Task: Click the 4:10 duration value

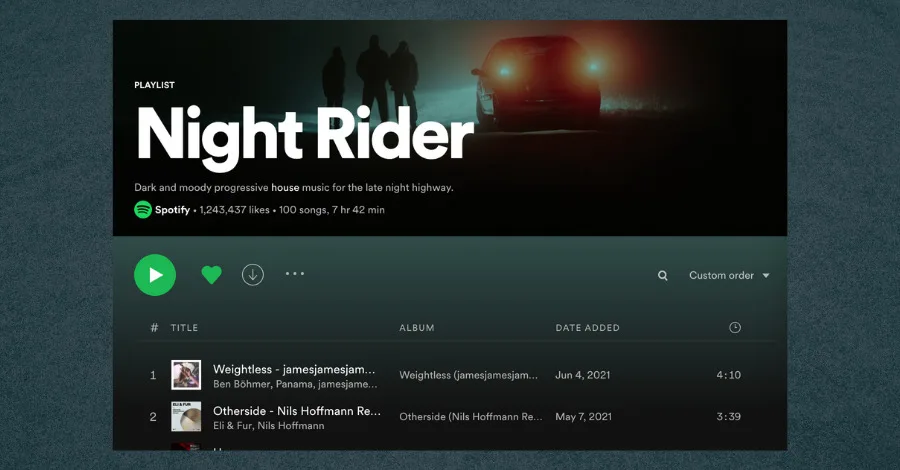Action: click(x=728, y=375)
